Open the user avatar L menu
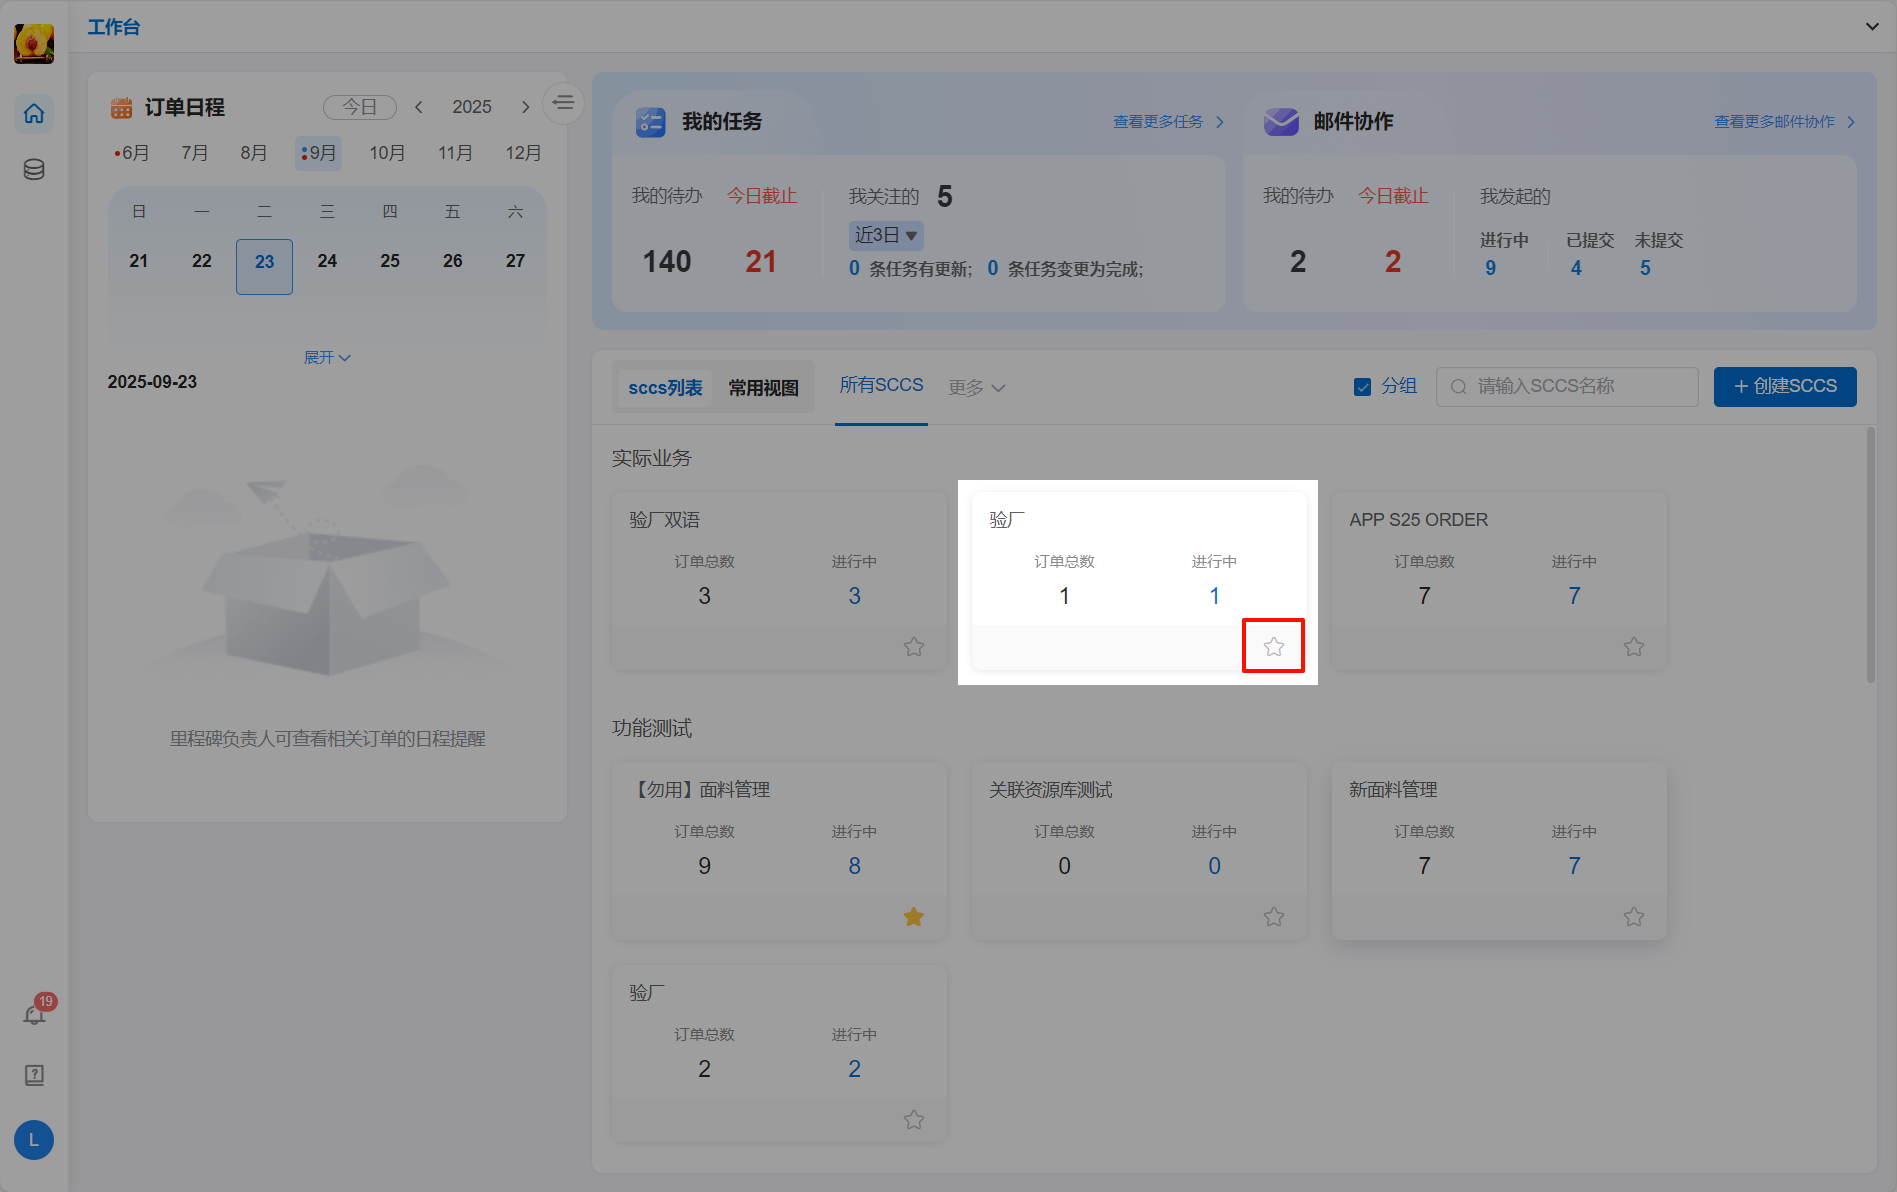Image resolution: width=1897 pixels, height=1192 pixels. pos(34,1140)
